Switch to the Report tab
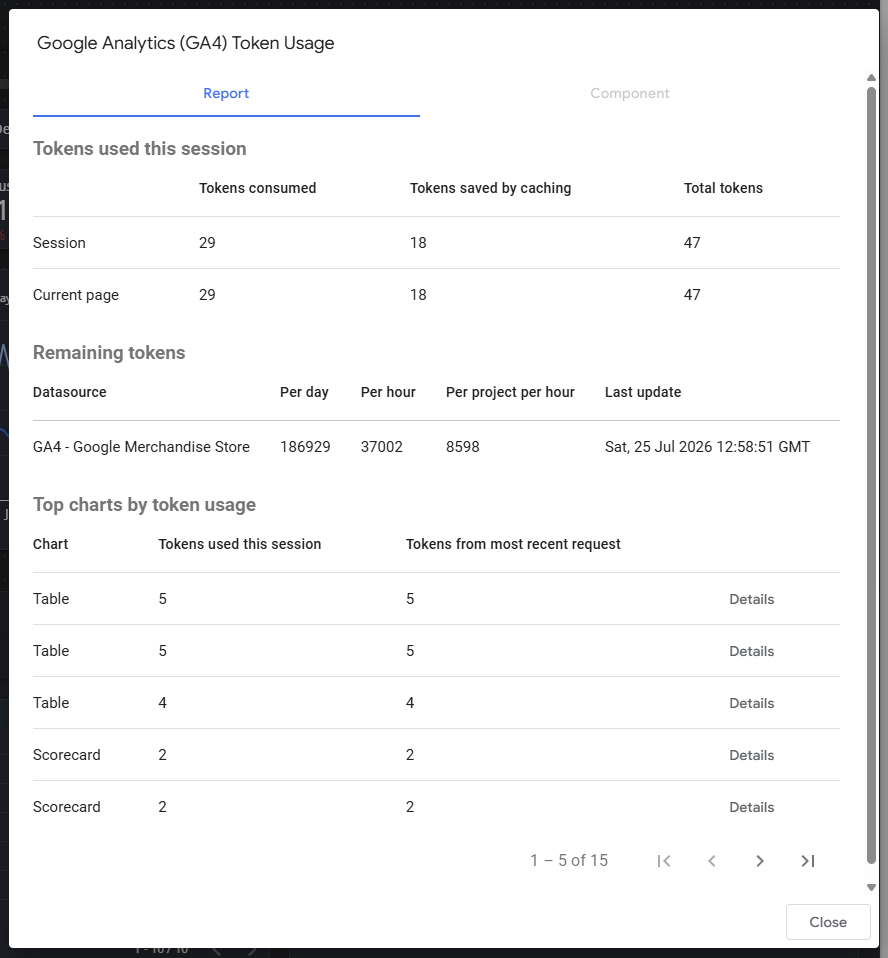This screenshot has height=958, width=888. [x=226, y=93]
